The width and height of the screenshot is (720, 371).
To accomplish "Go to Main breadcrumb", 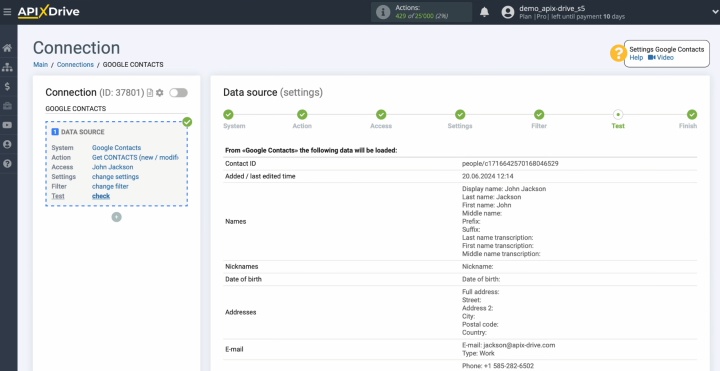I will point(40,65).
